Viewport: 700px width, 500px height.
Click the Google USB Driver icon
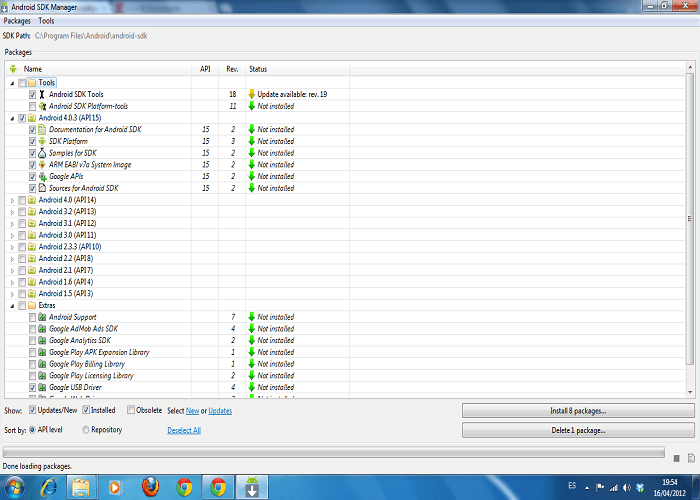(x=42, y=387)
